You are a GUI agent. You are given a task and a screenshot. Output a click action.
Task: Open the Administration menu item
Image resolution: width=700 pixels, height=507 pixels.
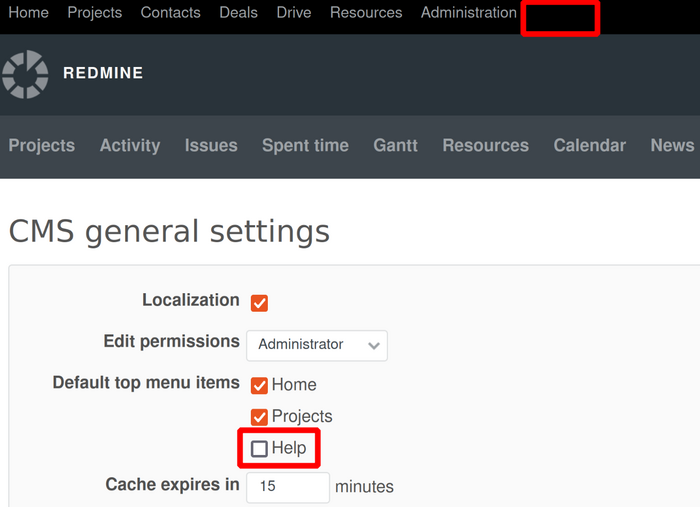(x=468, y=13)
